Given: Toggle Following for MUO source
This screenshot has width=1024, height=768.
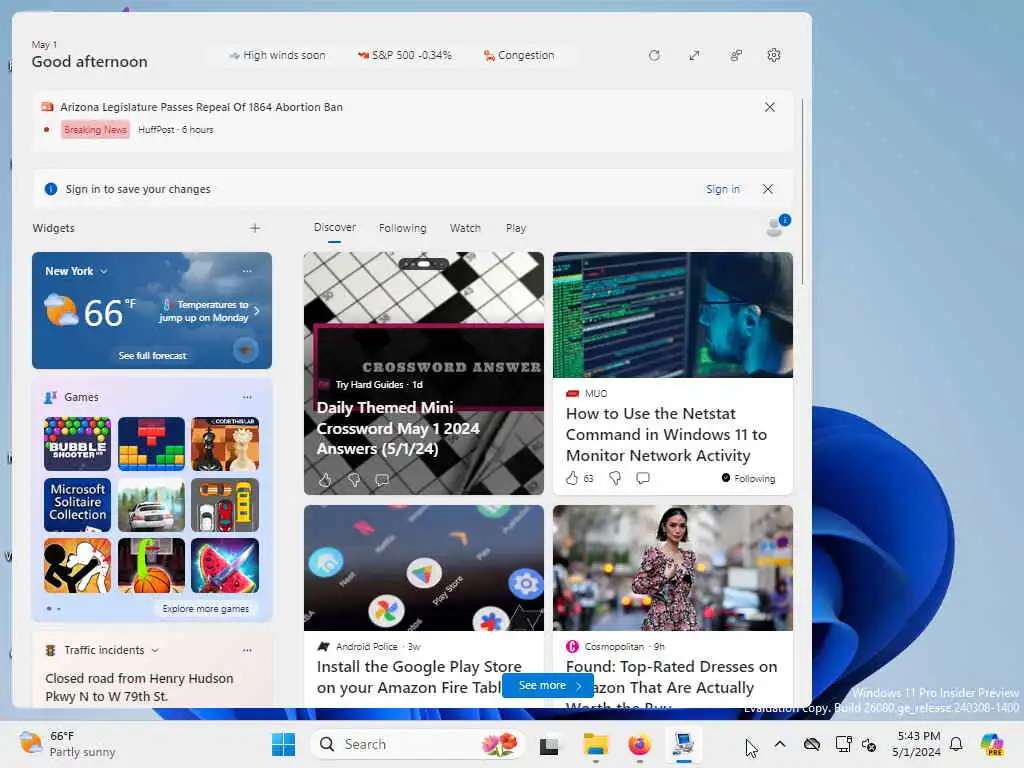Looking at the screenshot, I should tap(748, 478).
